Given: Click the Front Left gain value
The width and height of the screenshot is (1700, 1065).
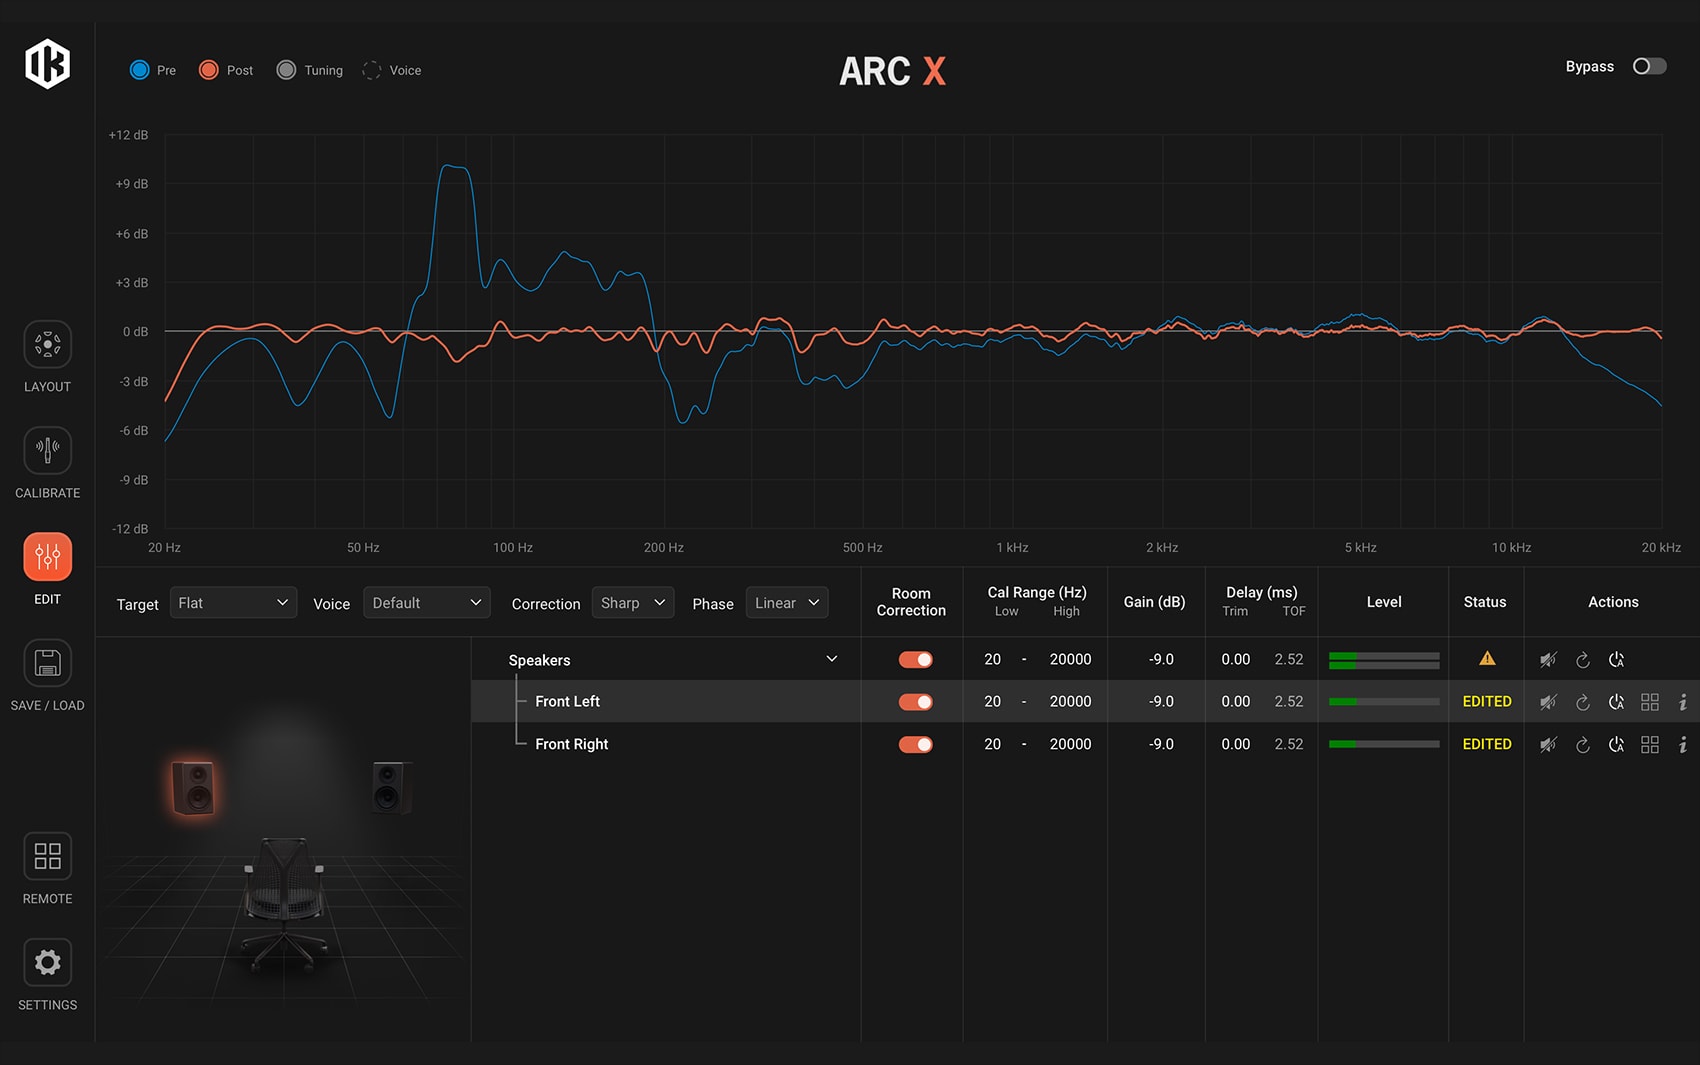Looking at the screenshot, I should tap(1160, 702).
